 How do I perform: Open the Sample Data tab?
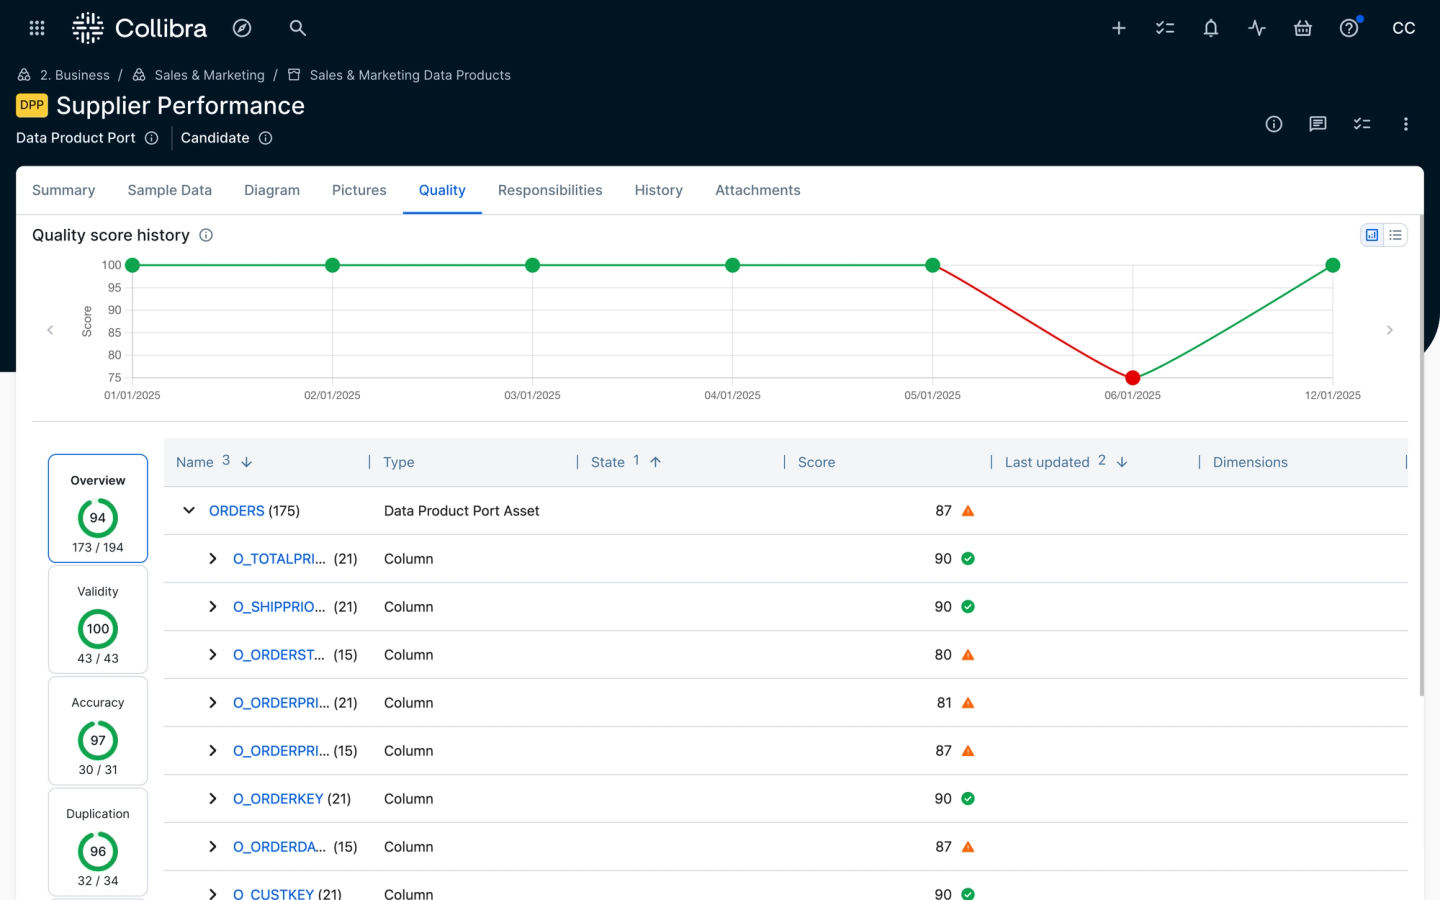(x=169, y=190)
